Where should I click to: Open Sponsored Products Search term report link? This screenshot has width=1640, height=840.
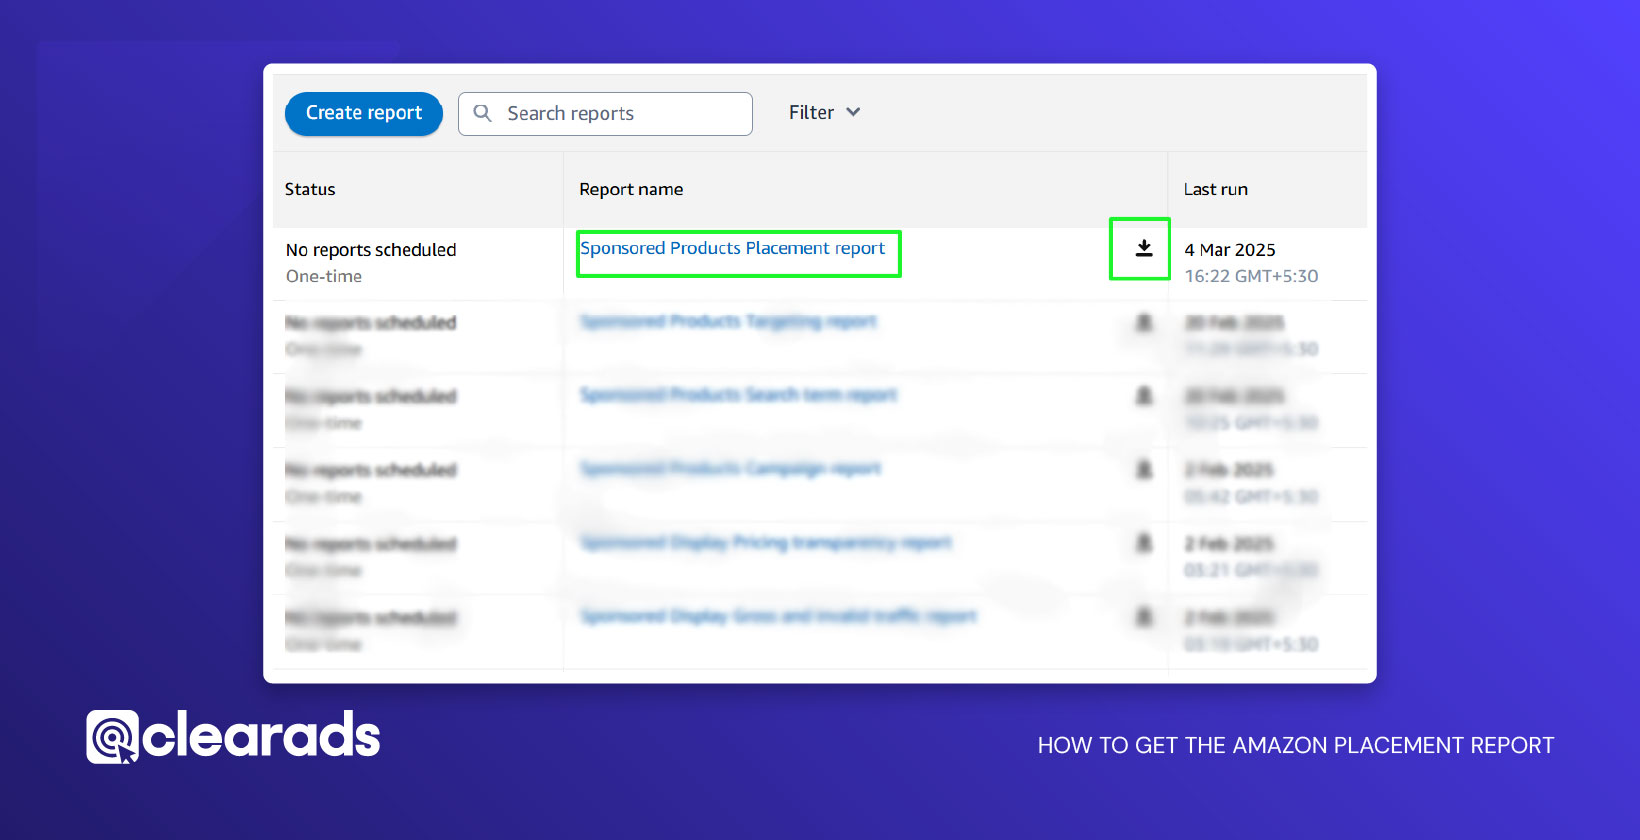(x=738, y=395)
